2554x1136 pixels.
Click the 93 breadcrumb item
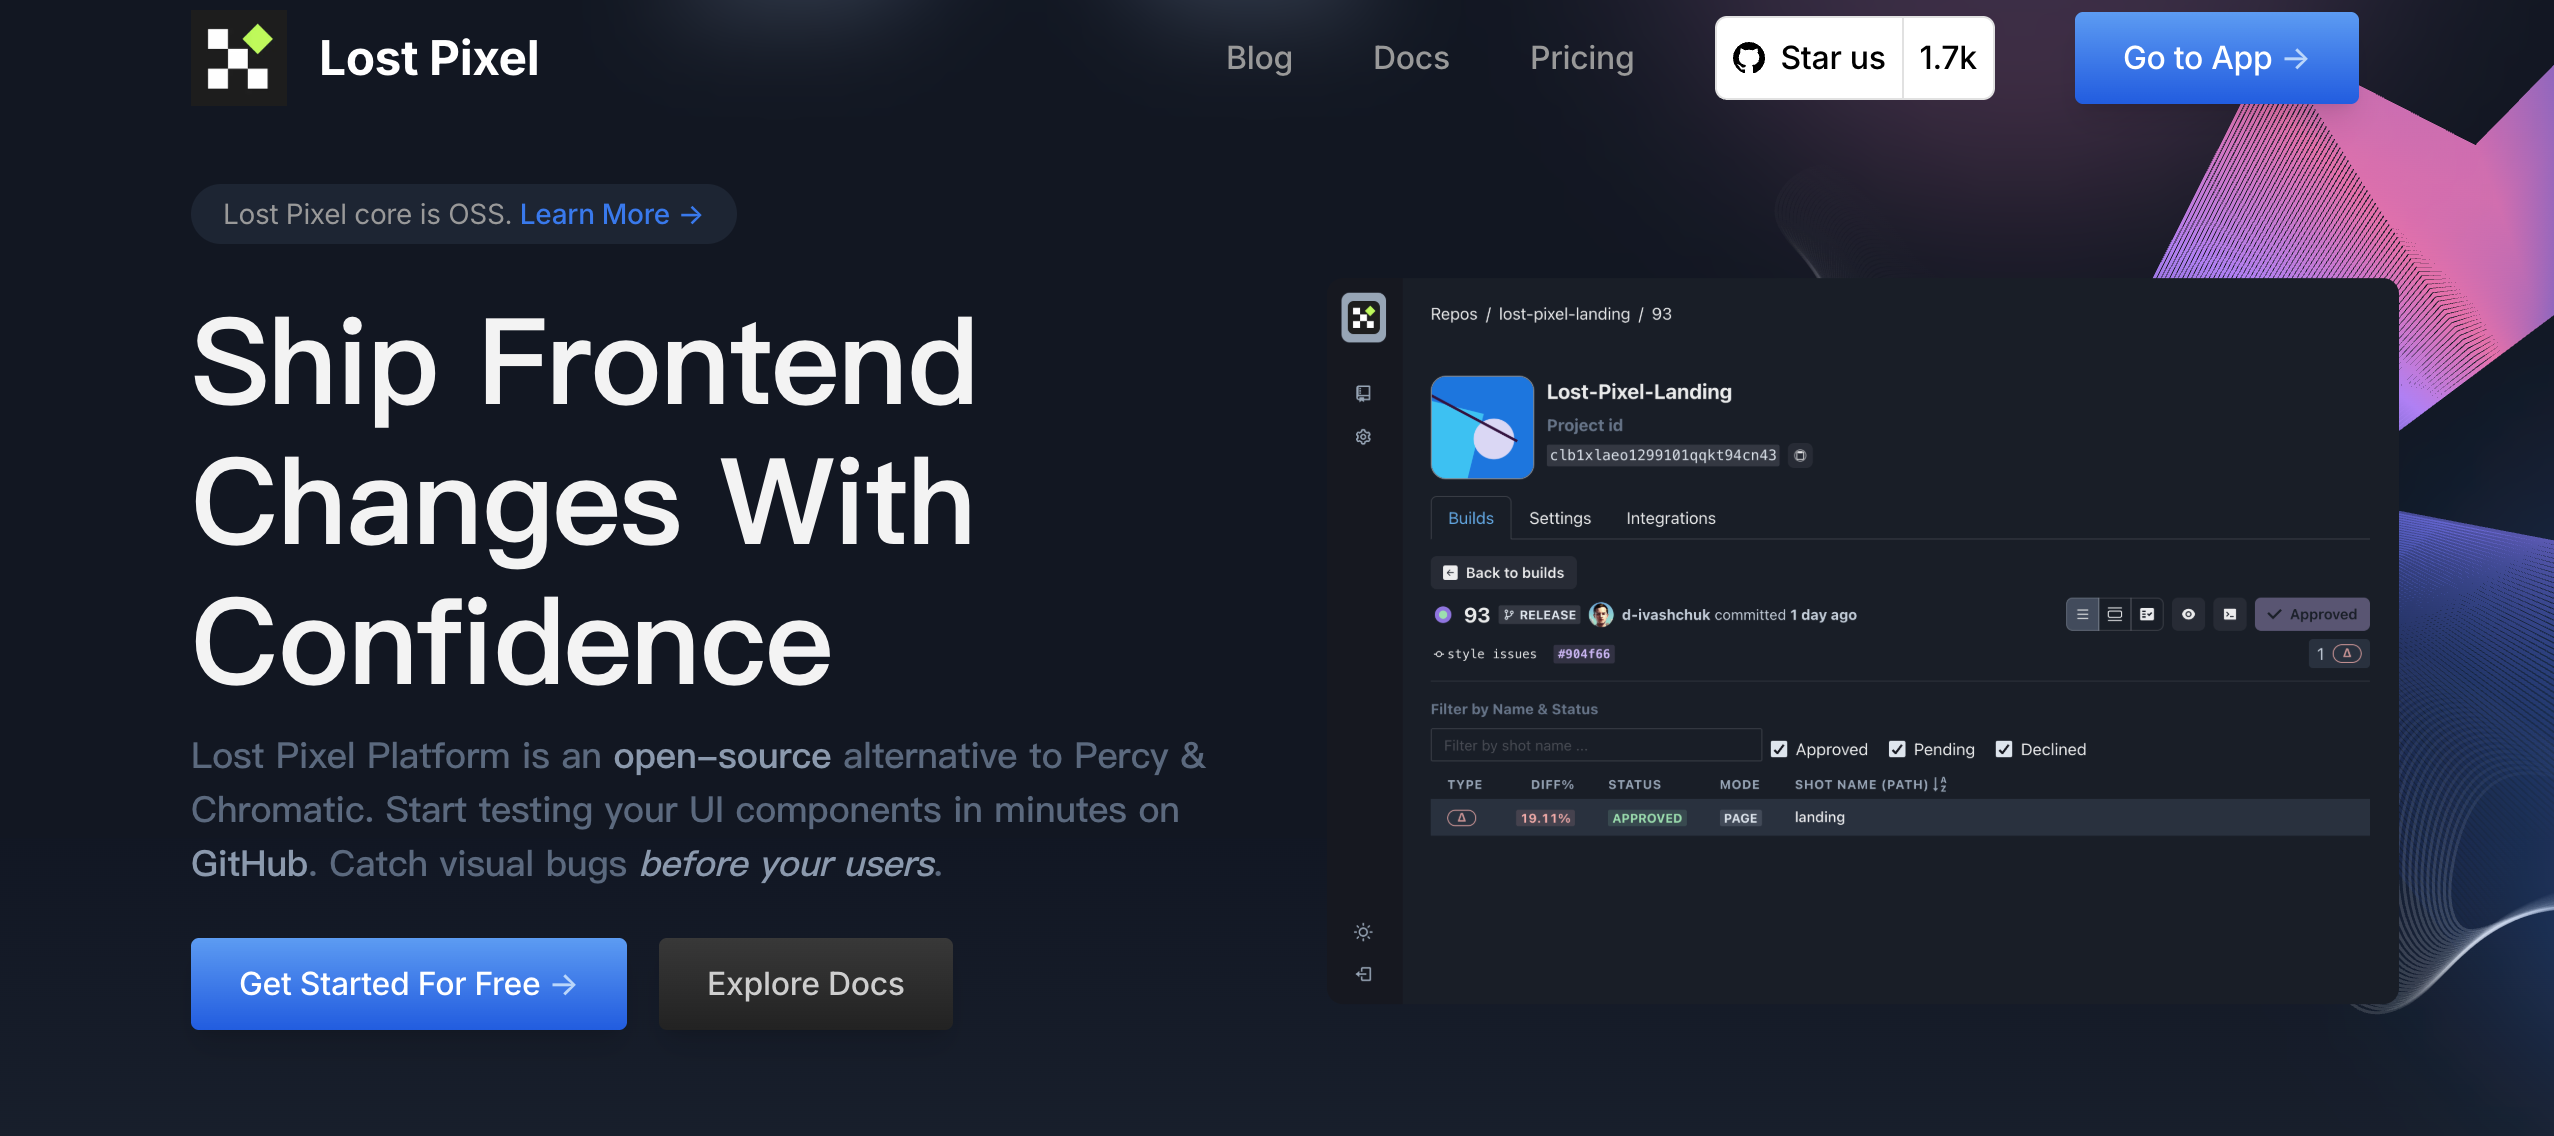coord(1662,314)
